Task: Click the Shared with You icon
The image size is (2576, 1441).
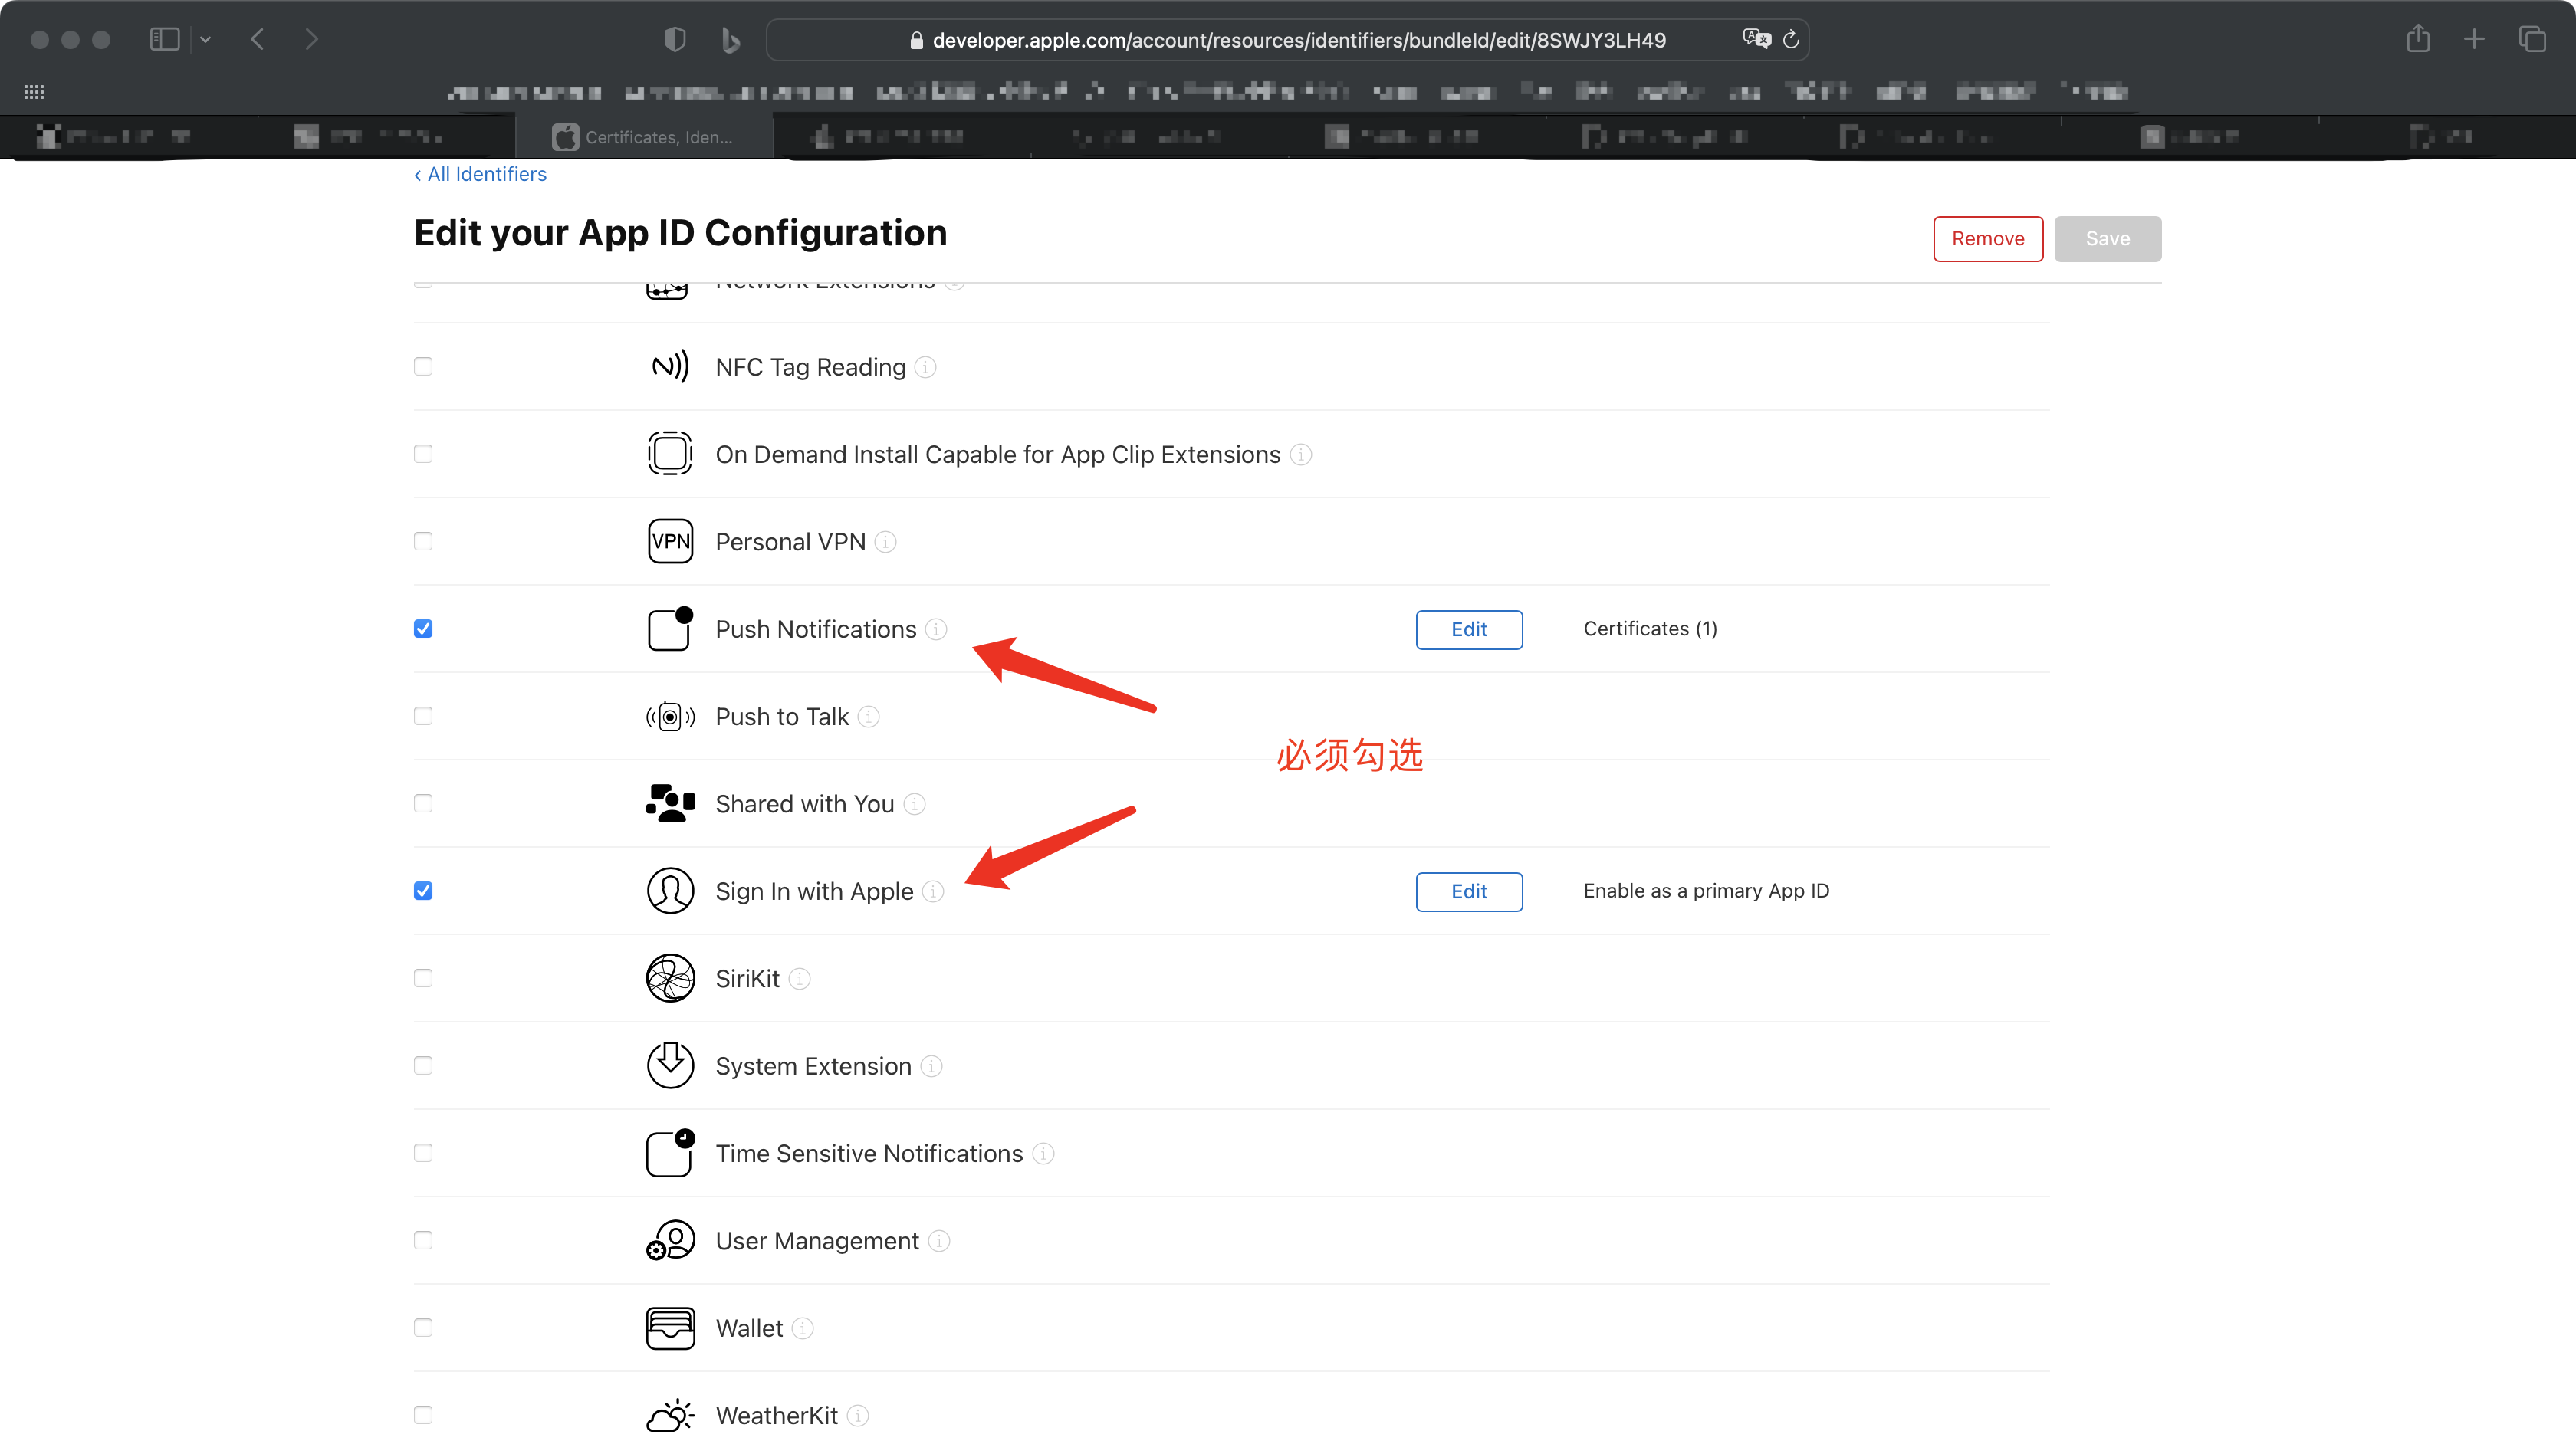Action: (670, 803)
